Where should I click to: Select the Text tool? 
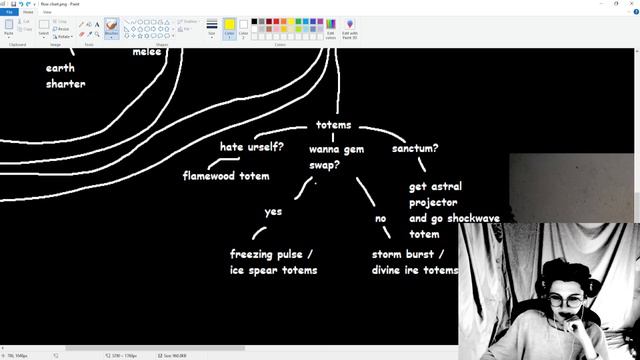[97, 24]
